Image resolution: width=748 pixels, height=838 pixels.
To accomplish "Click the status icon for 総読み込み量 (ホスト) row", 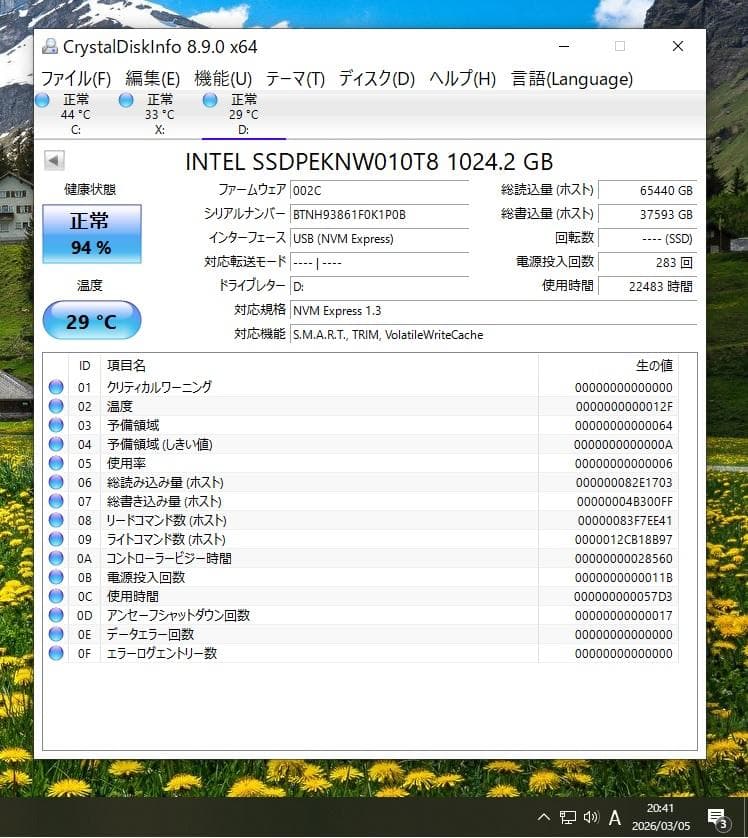I will (x=56, y=482).
